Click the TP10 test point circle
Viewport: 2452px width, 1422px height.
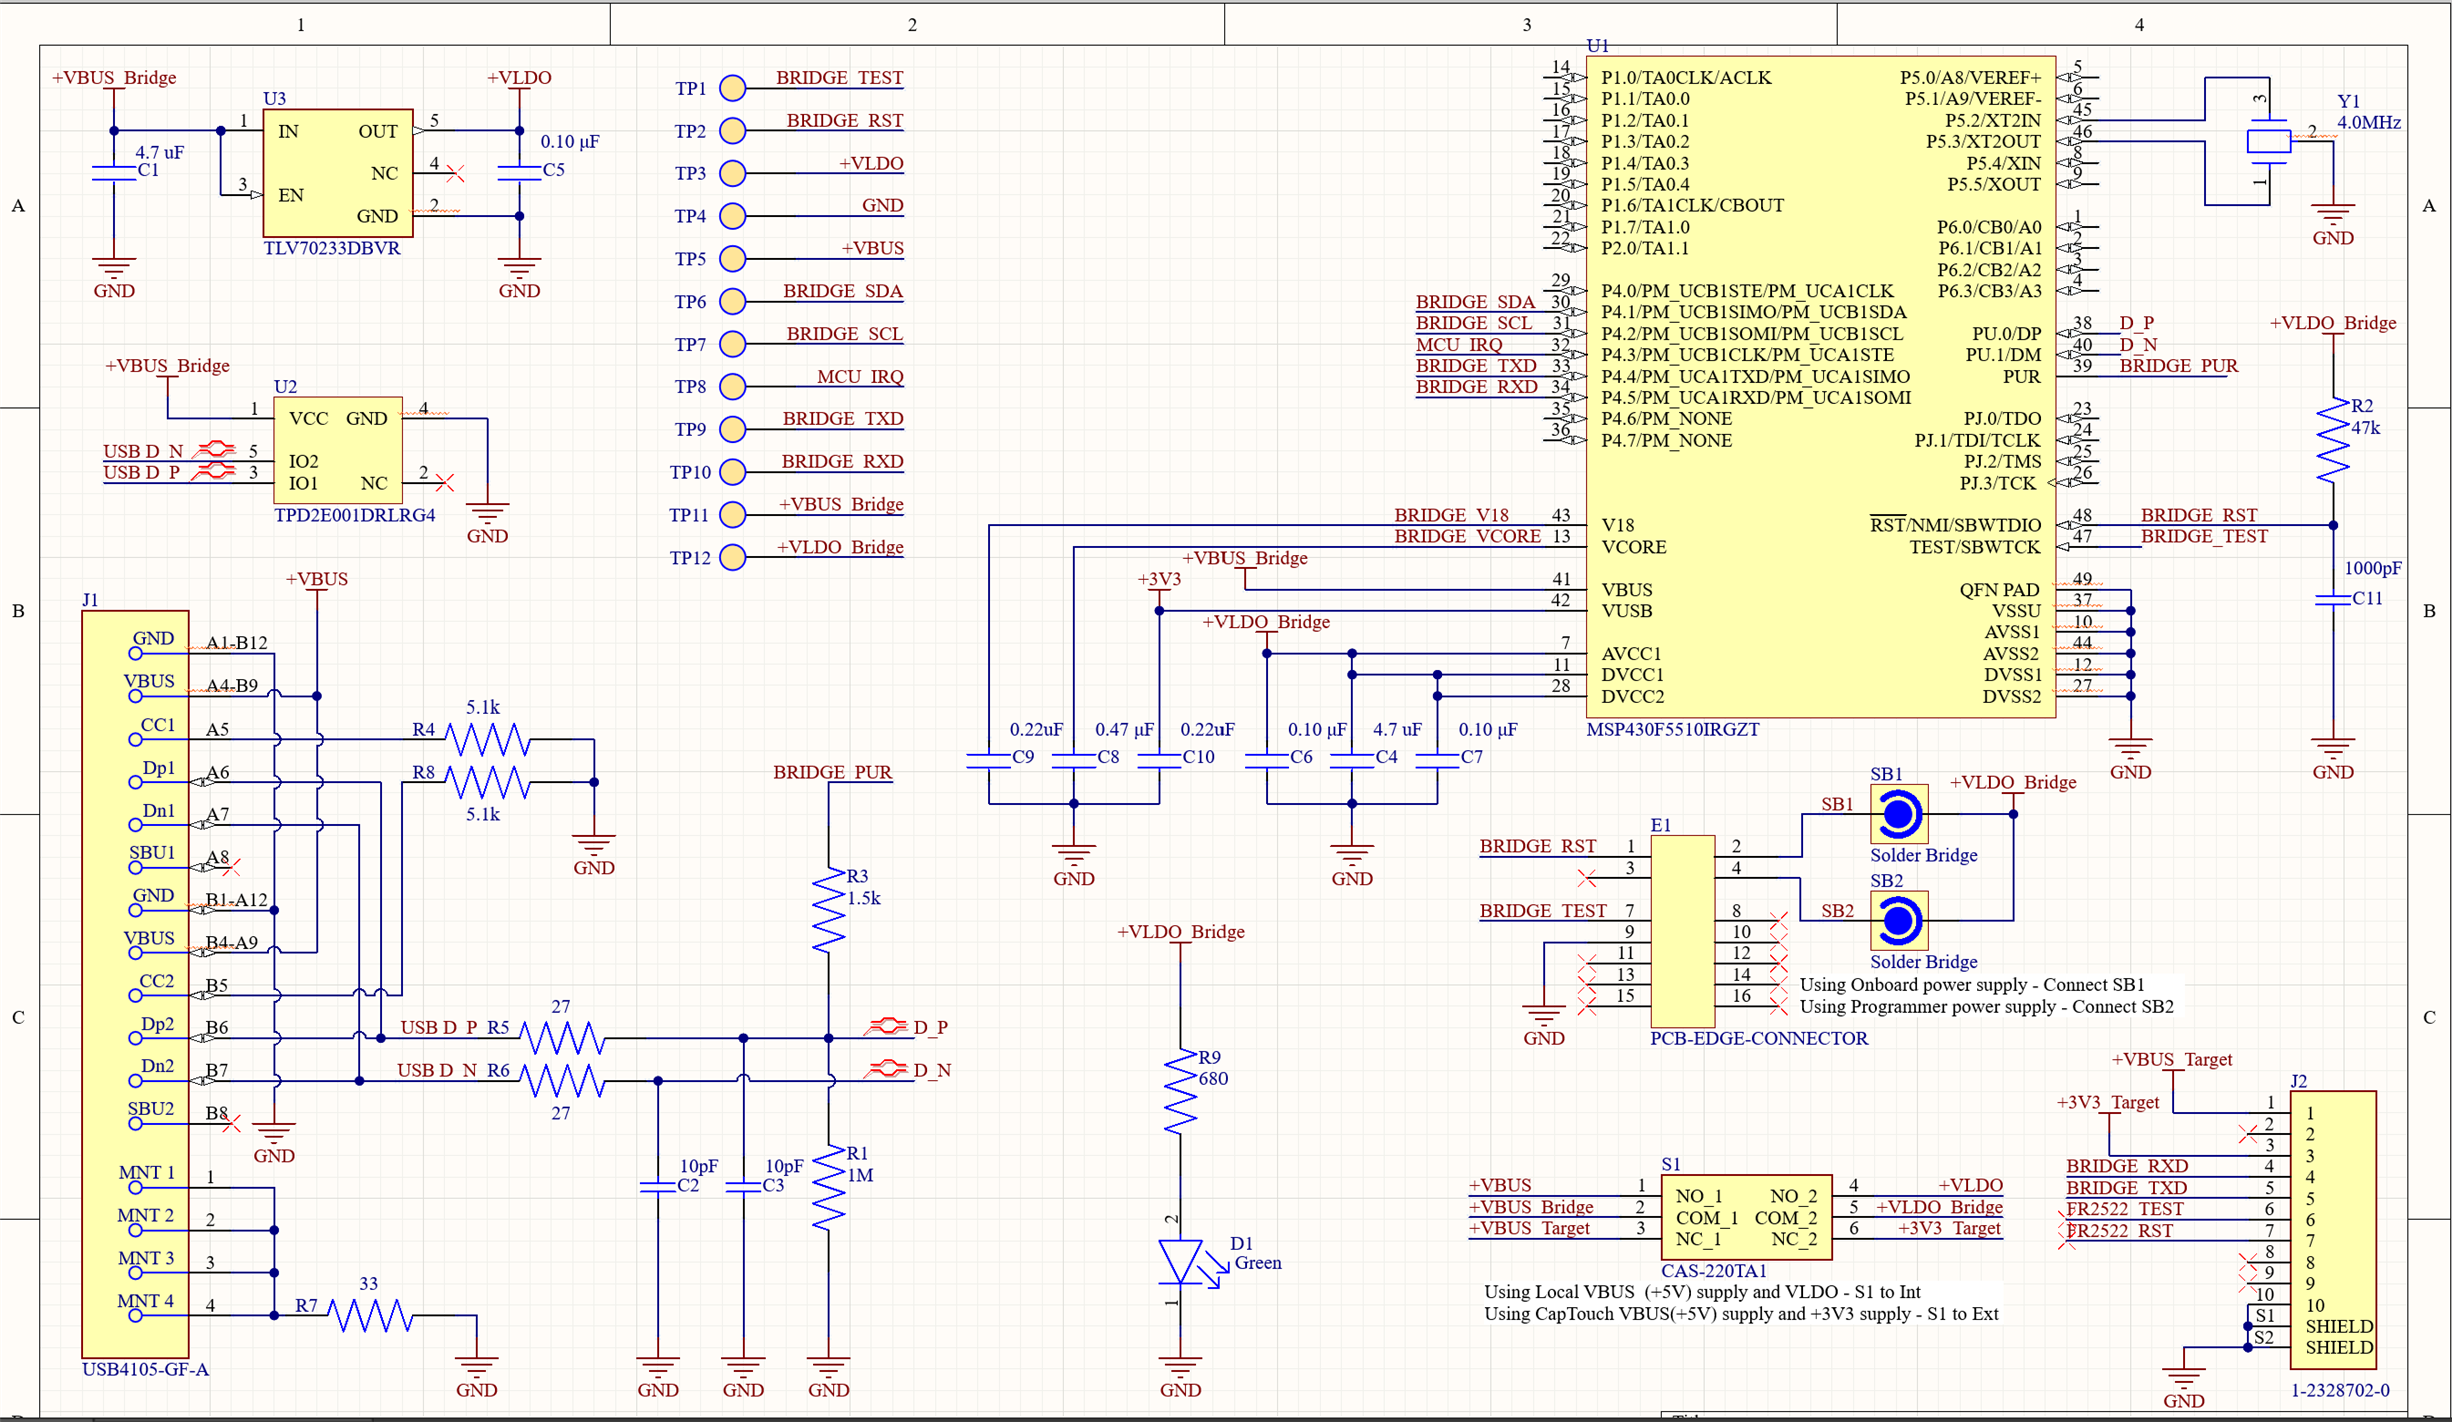click(733, 472)
